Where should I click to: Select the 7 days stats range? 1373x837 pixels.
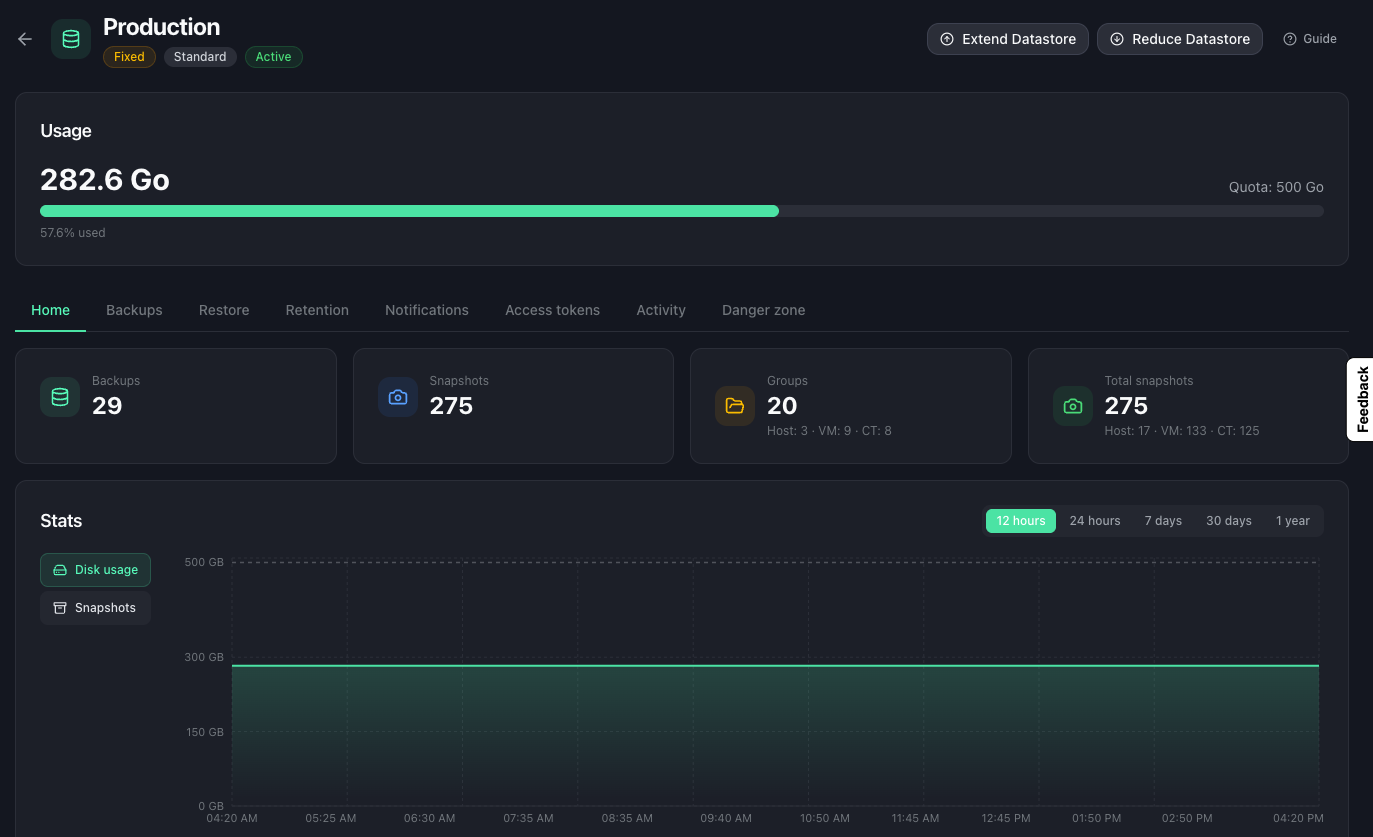point(1163,521)
